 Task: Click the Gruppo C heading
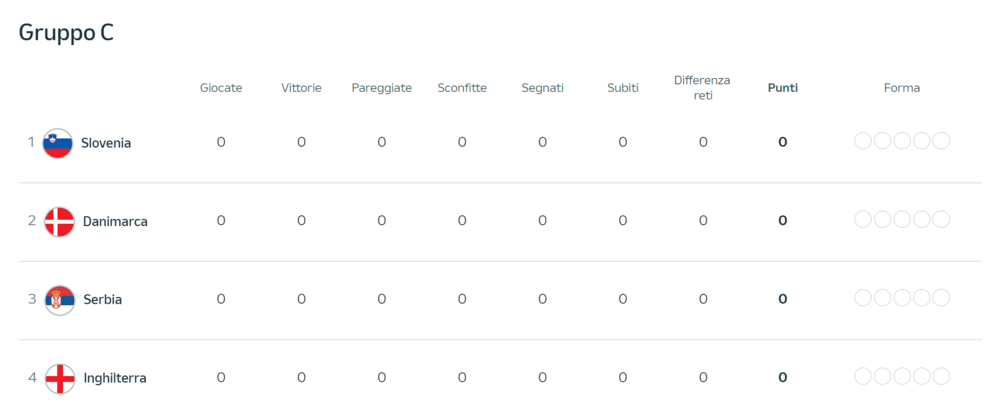point(66,33)
